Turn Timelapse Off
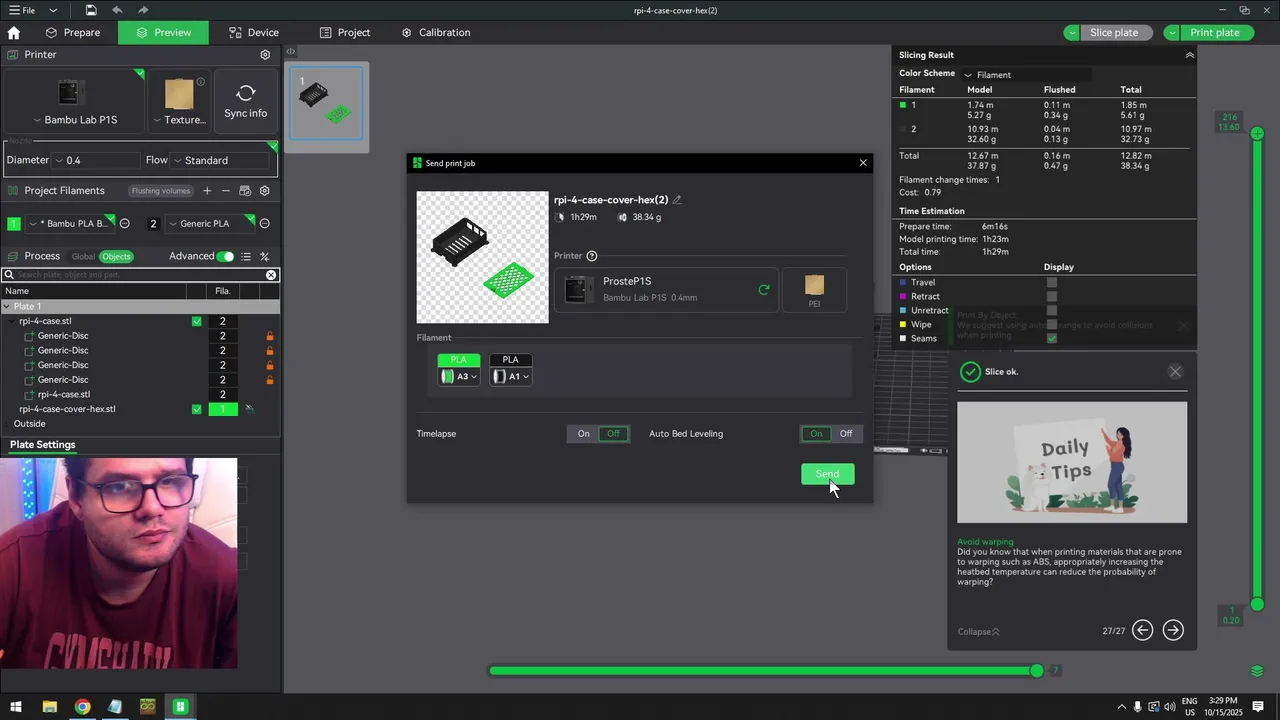Screen dimensions: 1280x720 click(613, 434)
